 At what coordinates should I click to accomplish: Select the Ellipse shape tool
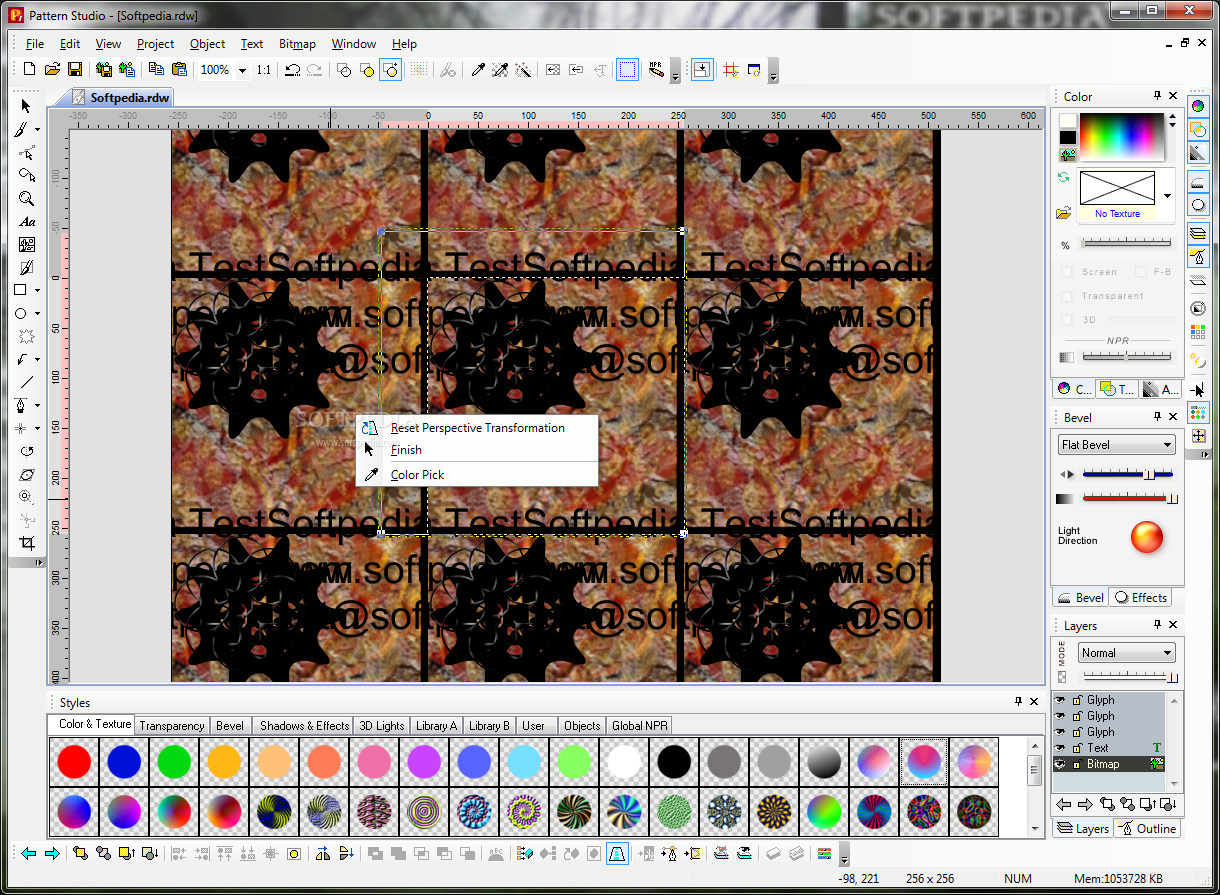pyautogui.click(x=21, y=313)
